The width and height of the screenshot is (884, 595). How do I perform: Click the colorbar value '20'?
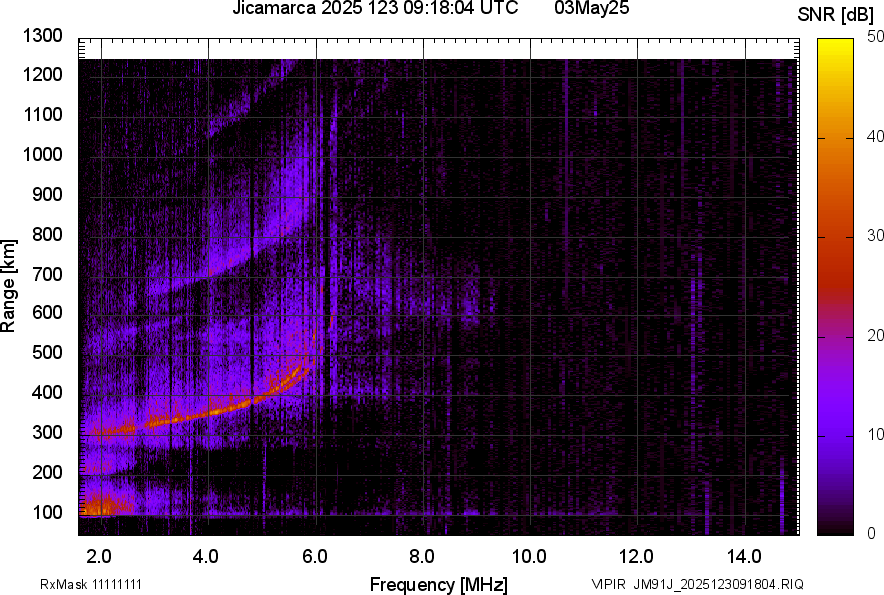click(876, 335)
